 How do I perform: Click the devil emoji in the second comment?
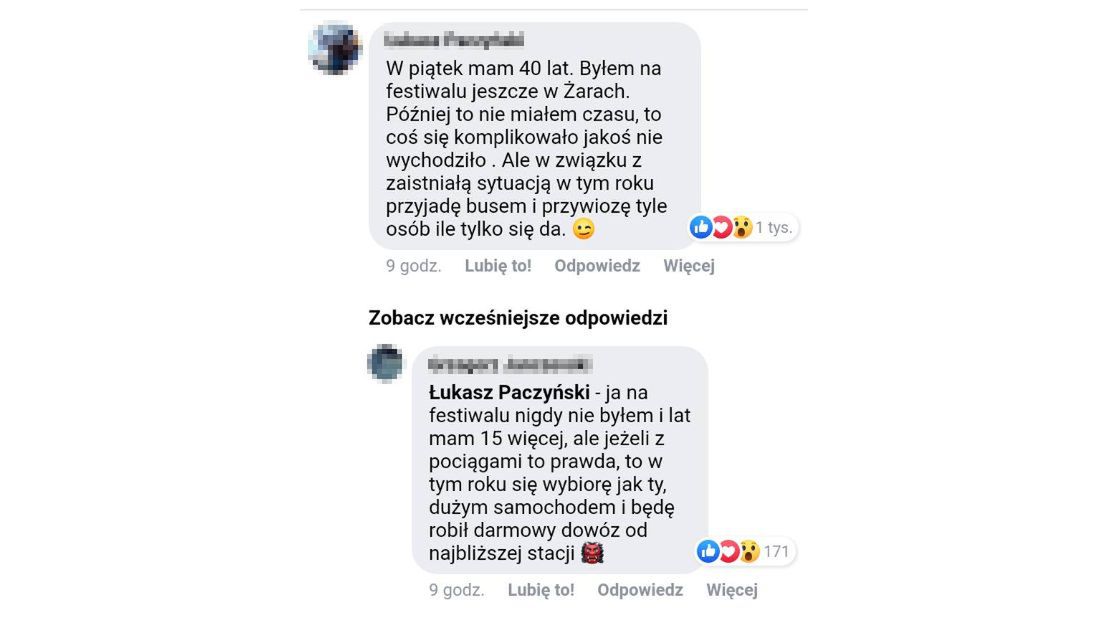[593, 551]
